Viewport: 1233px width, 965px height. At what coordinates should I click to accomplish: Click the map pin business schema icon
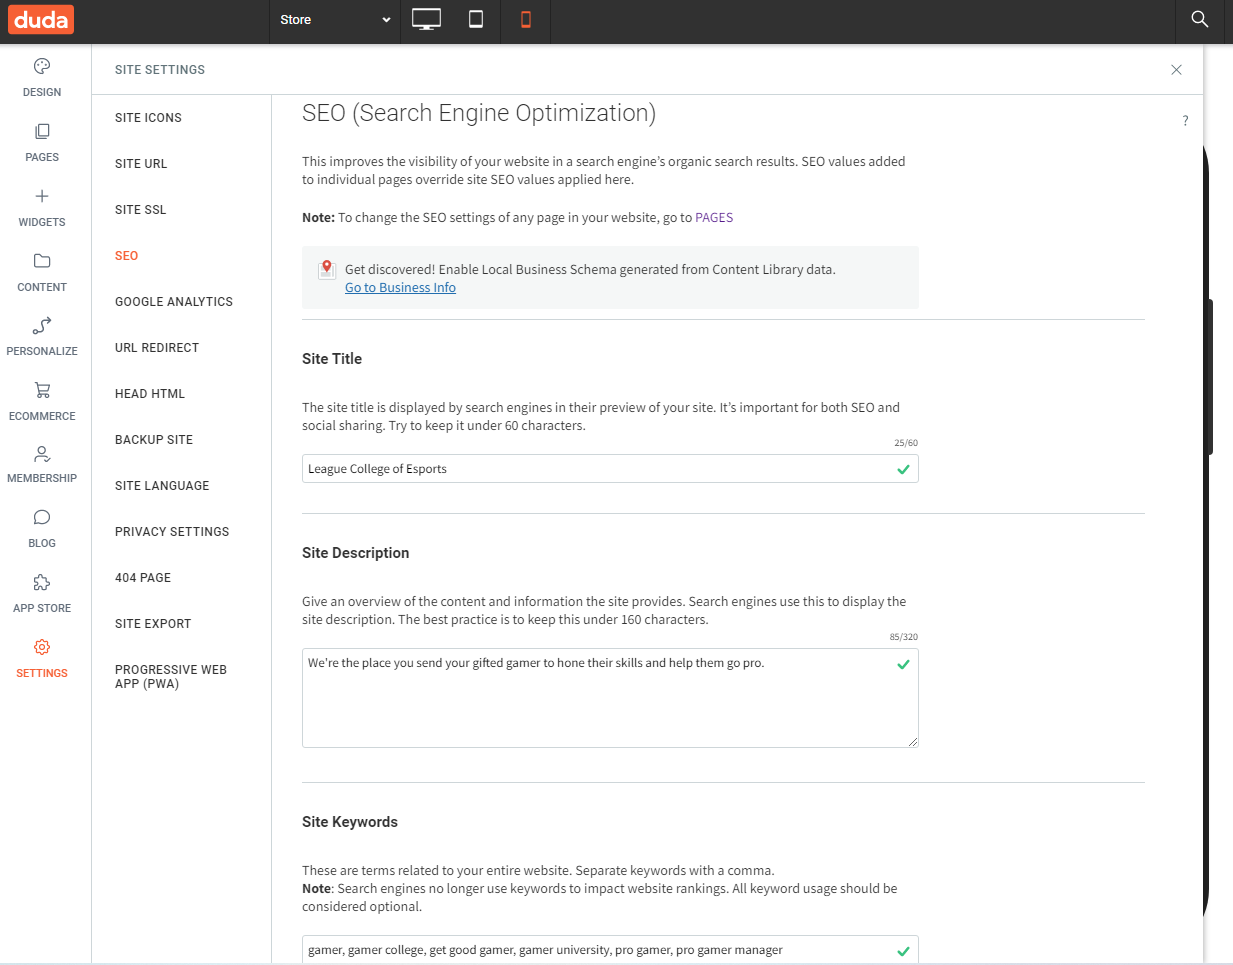(326, 269)
